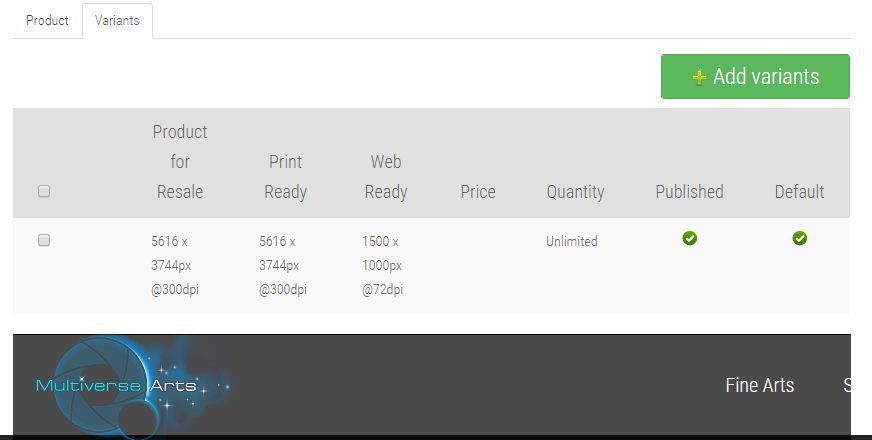The height and width of the screenshot is (440, 872).
Task: Click the Price column header
Action: [x=478, y=192]
